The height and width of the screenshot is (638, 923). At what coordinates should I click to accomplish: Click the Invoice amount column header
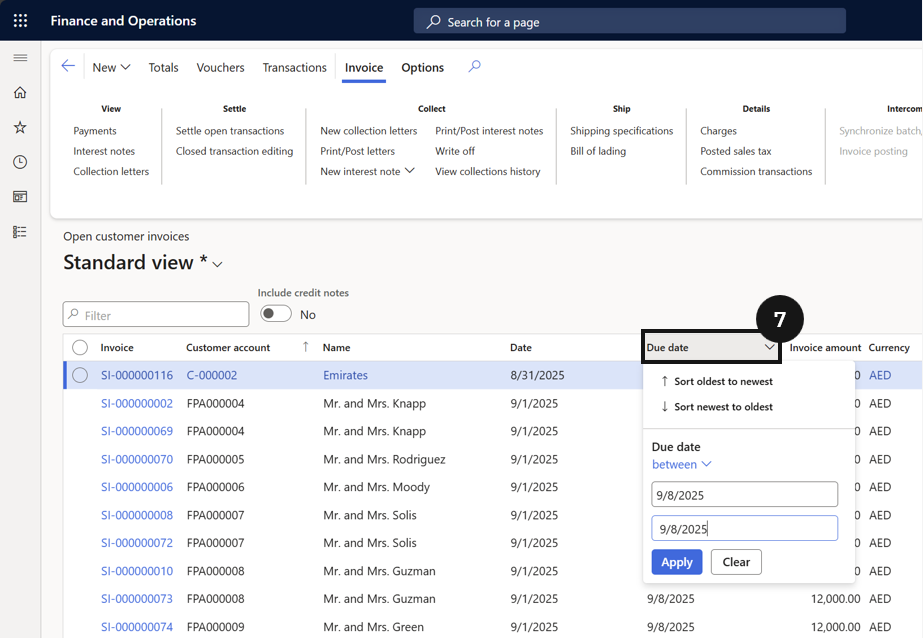(825, 347)
